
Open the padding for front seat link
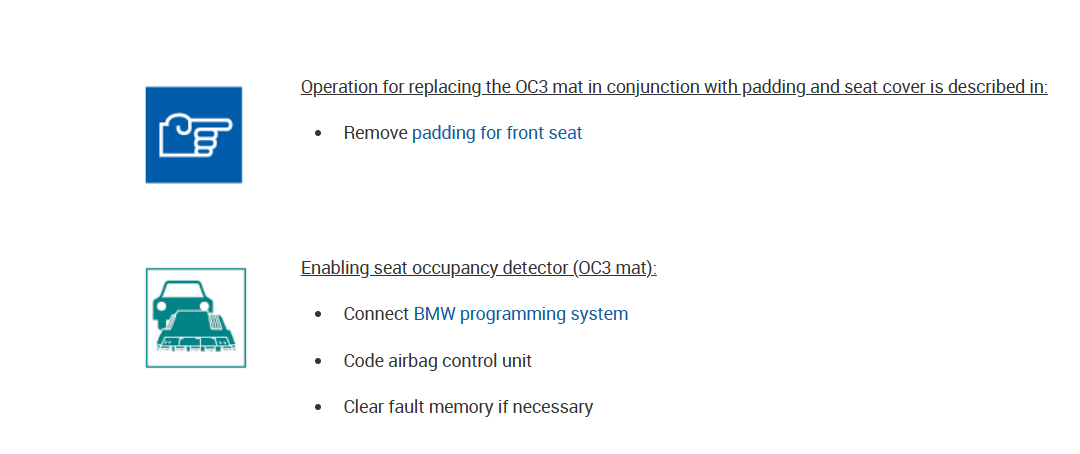click(x=497, y=132)
